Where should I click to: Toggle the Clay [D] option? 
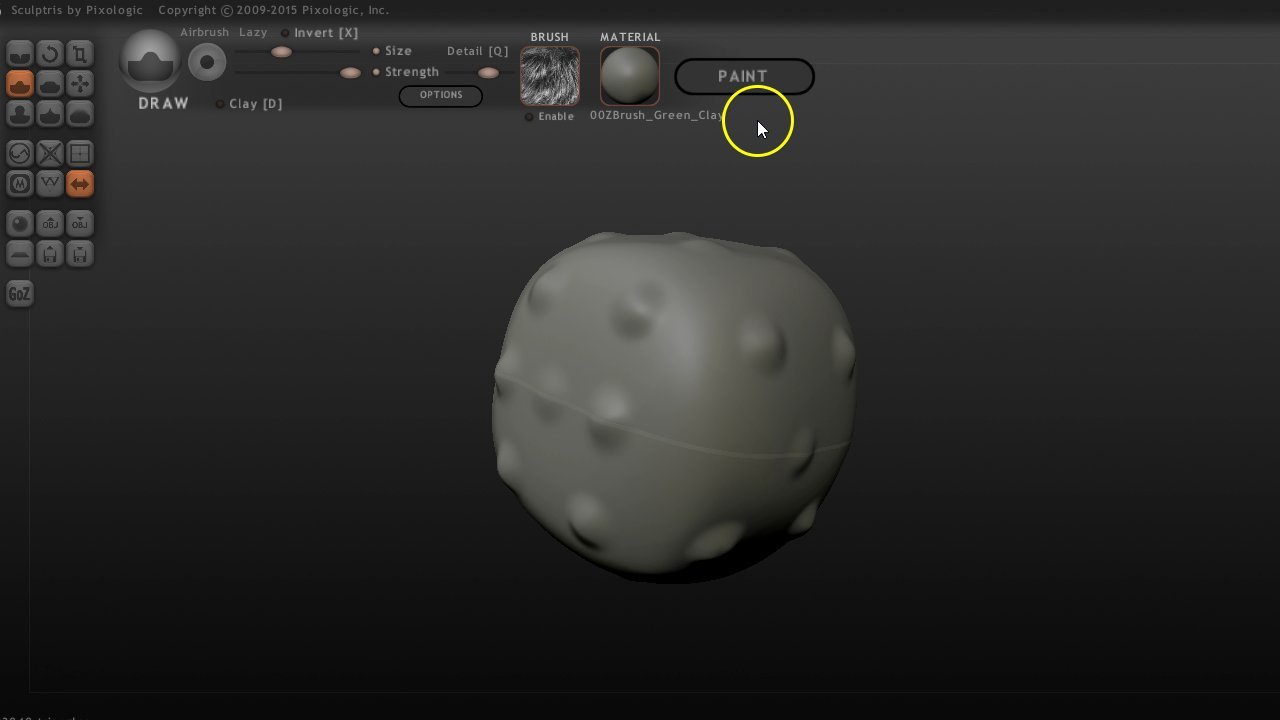click(220, 104)
